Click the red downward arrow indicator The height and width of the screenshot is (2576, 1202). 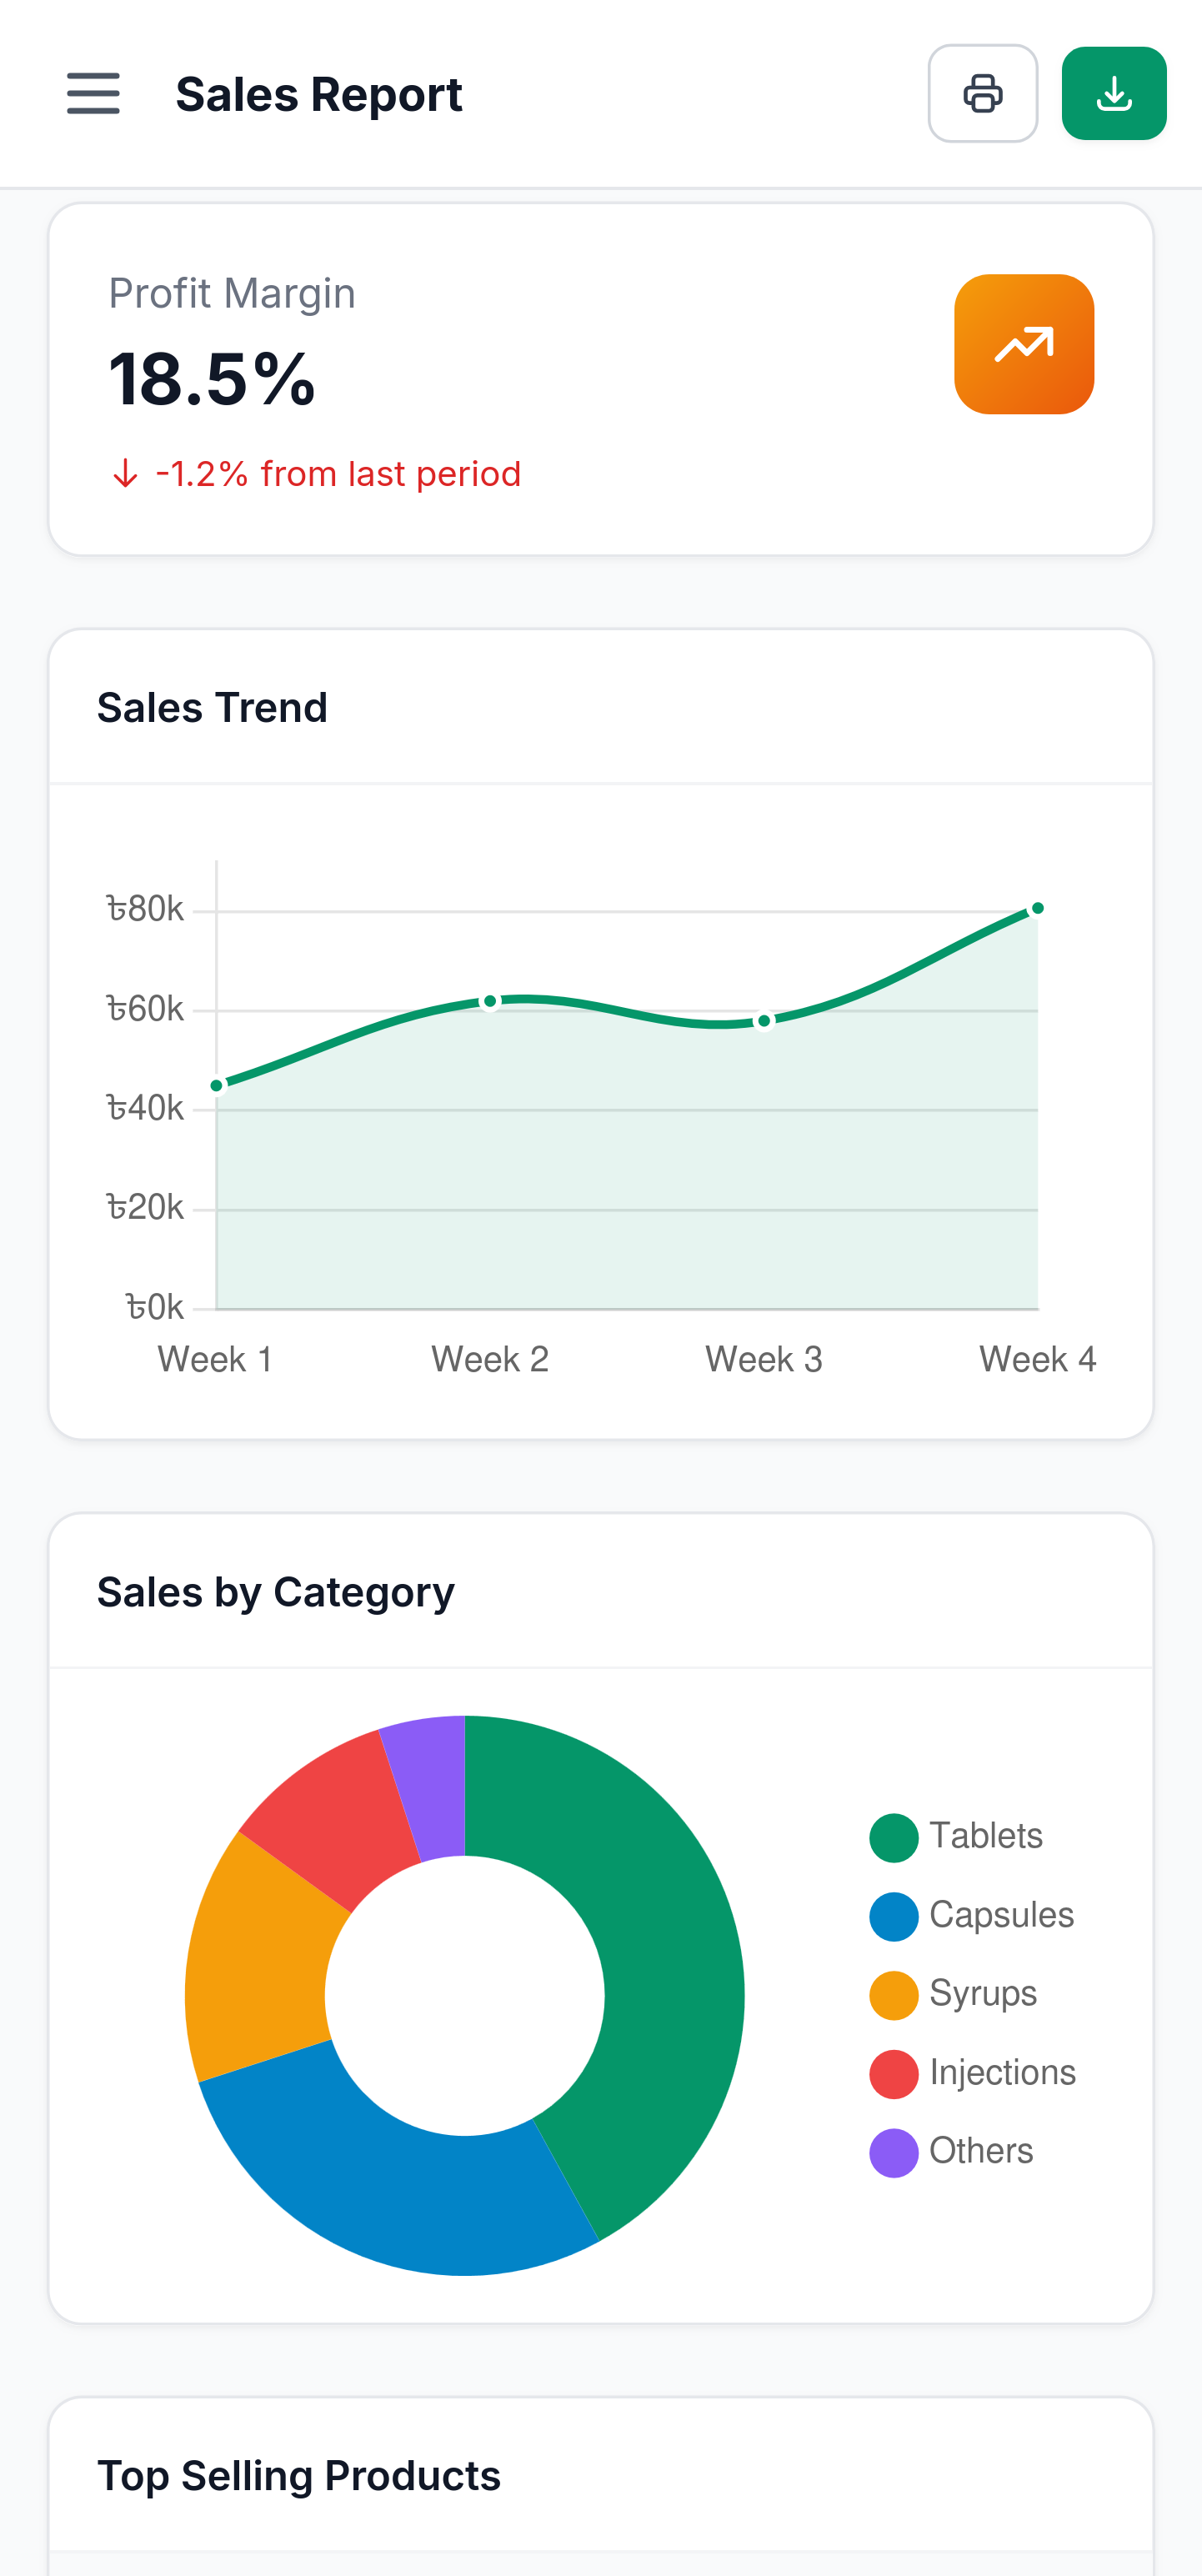[124, 473]
